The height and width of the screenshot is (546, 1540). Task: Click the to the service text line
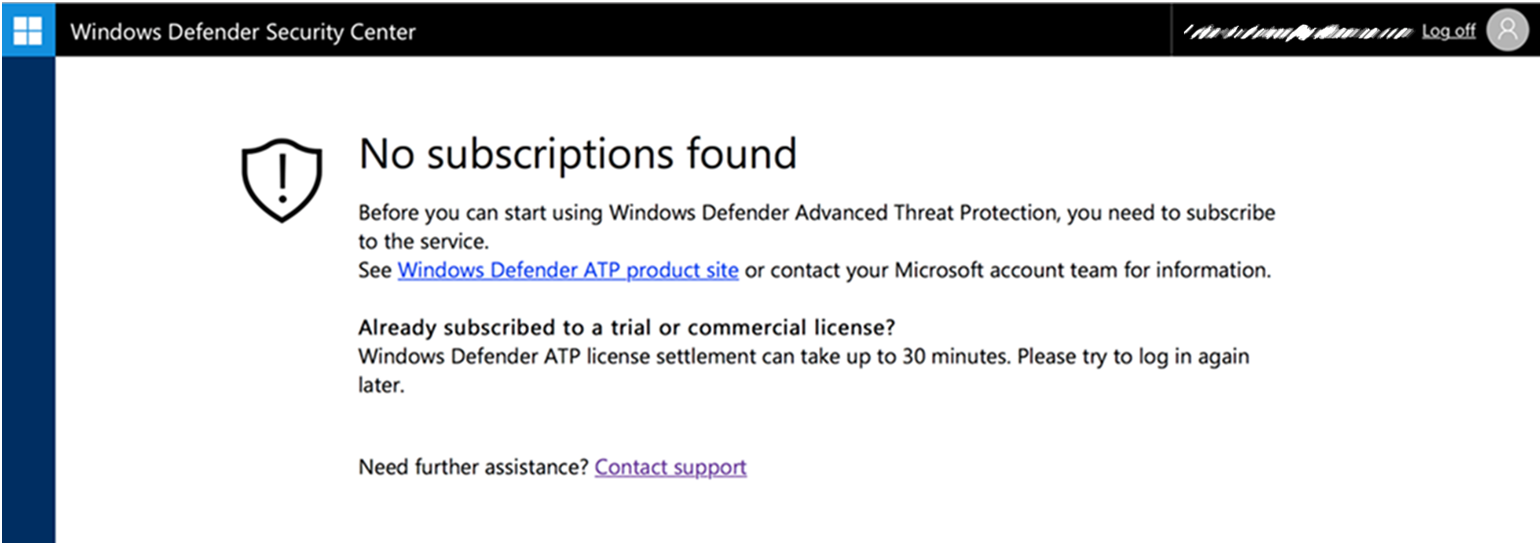pyautogui.click(x=422, y=241)
